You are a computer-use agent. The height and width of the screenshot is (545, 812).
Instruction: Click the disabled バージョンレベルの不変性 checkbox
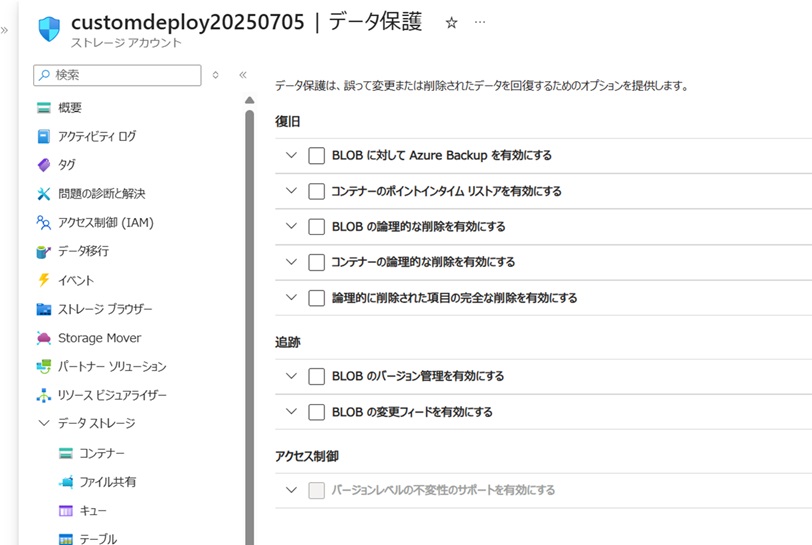[316, 490]
